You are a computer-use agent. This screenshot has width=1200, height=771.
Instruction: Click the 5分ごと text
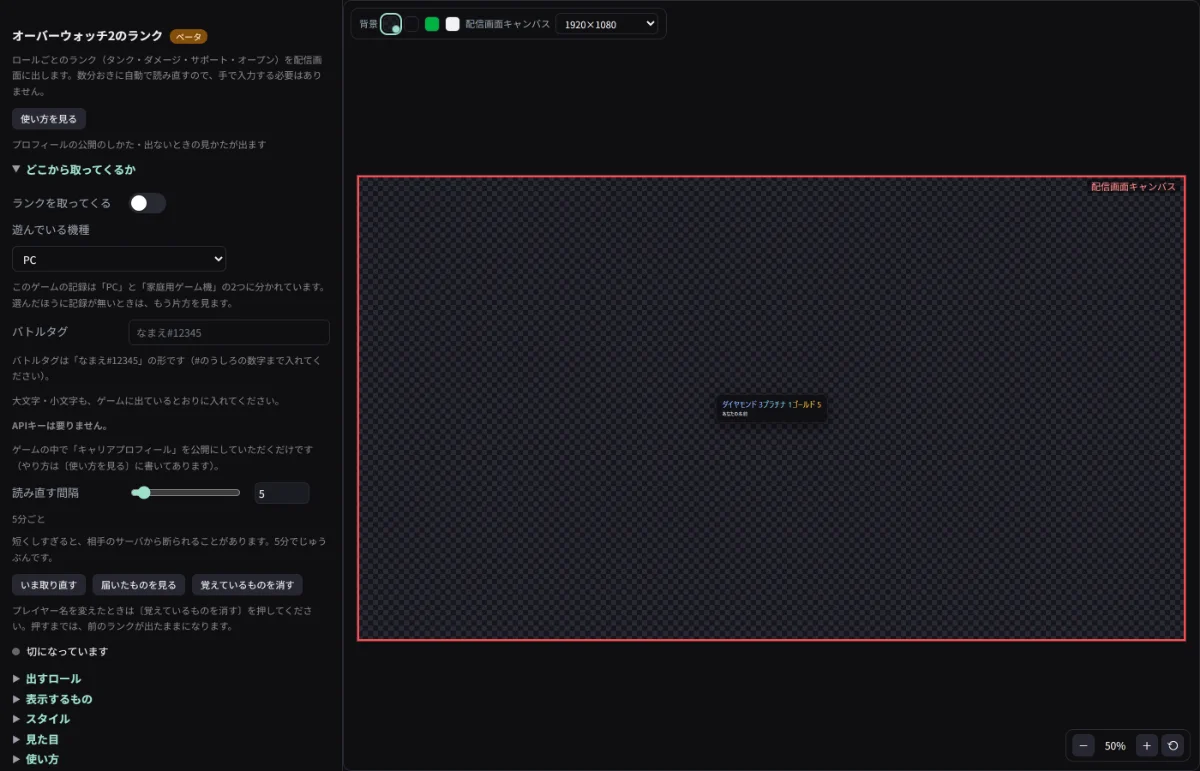pos(28,520)
